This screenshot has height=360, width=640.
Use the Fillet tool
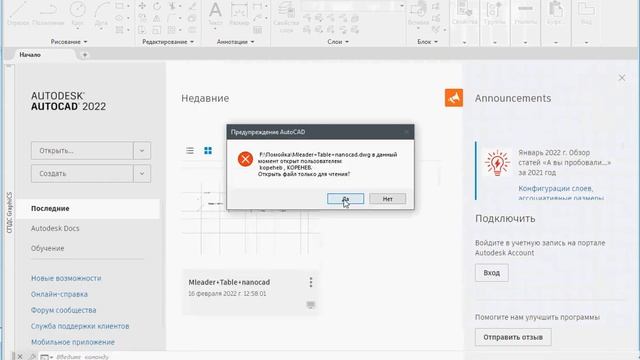[172, 18]
